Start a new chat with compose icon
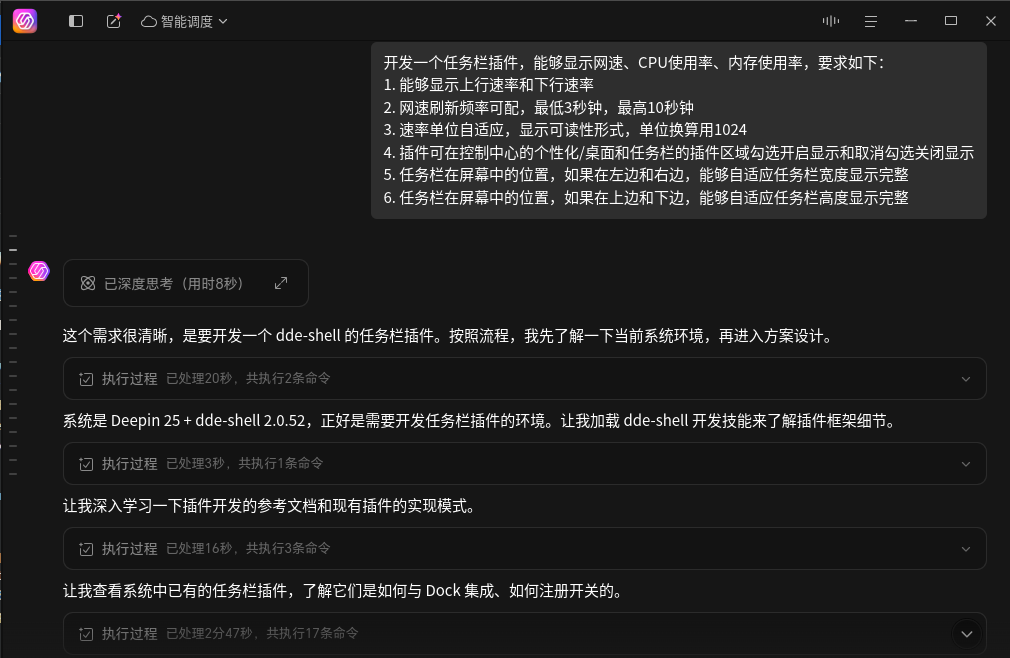This screenshot has height=658, width=1010. [x=113, y=21]
